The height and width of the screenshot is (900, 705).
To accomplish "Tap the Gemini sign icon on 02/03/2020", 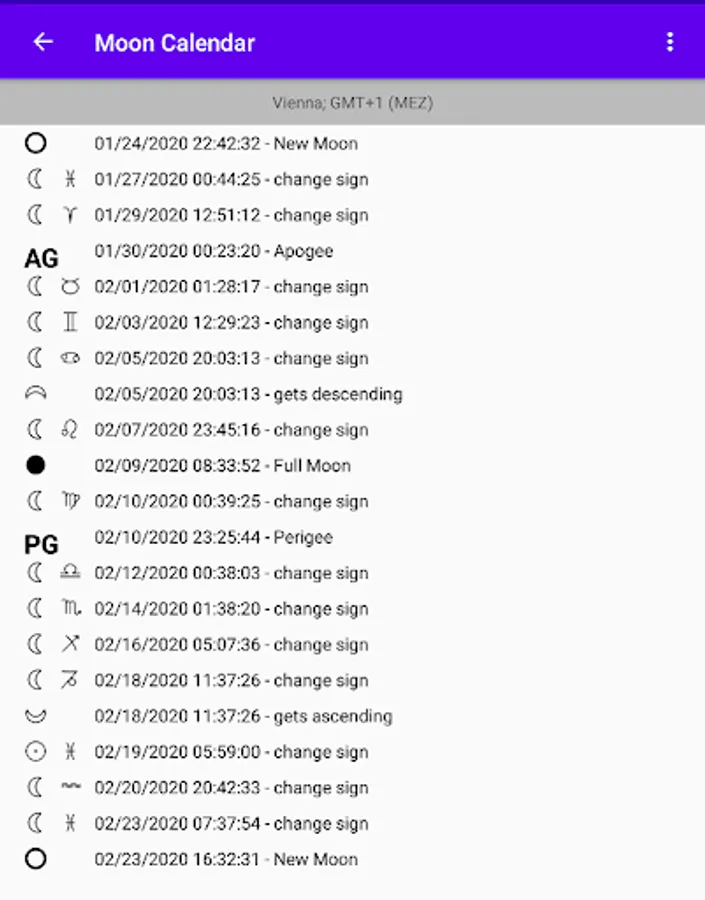I will click(x=70, y=322).
